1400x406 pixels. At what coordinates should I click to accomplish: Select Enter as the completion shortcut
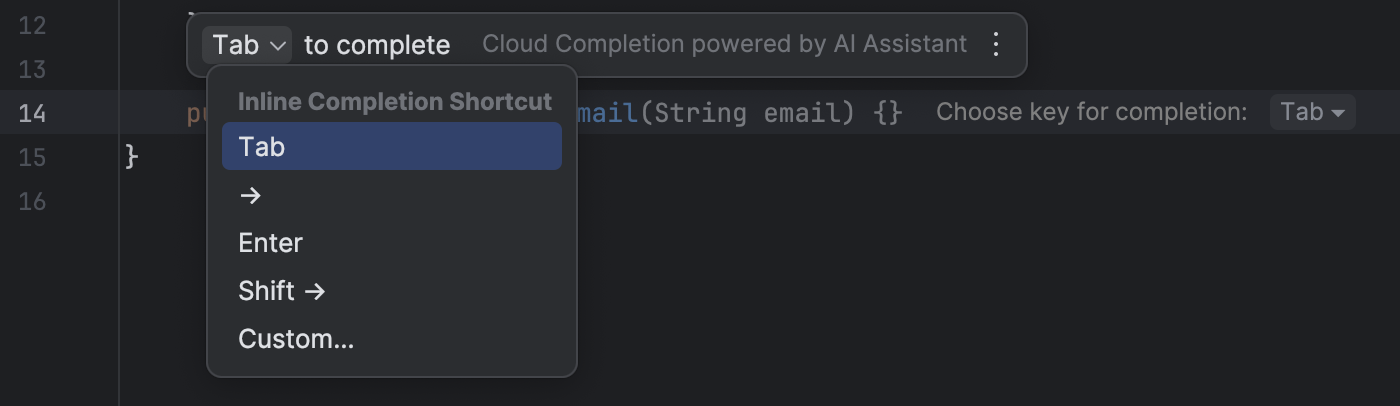click(x=392, y=243)
